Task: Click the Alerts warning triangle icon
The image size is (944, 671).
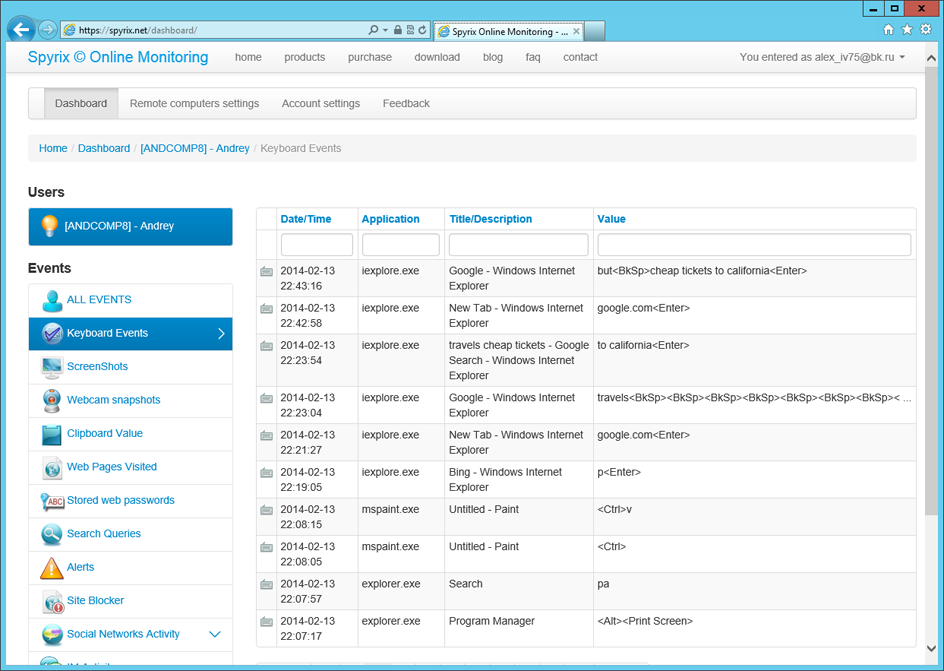Action: point(52,568)
